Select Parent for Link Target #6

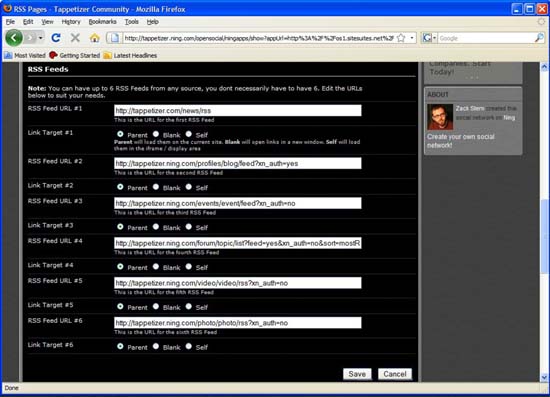(x=120, y=346)
